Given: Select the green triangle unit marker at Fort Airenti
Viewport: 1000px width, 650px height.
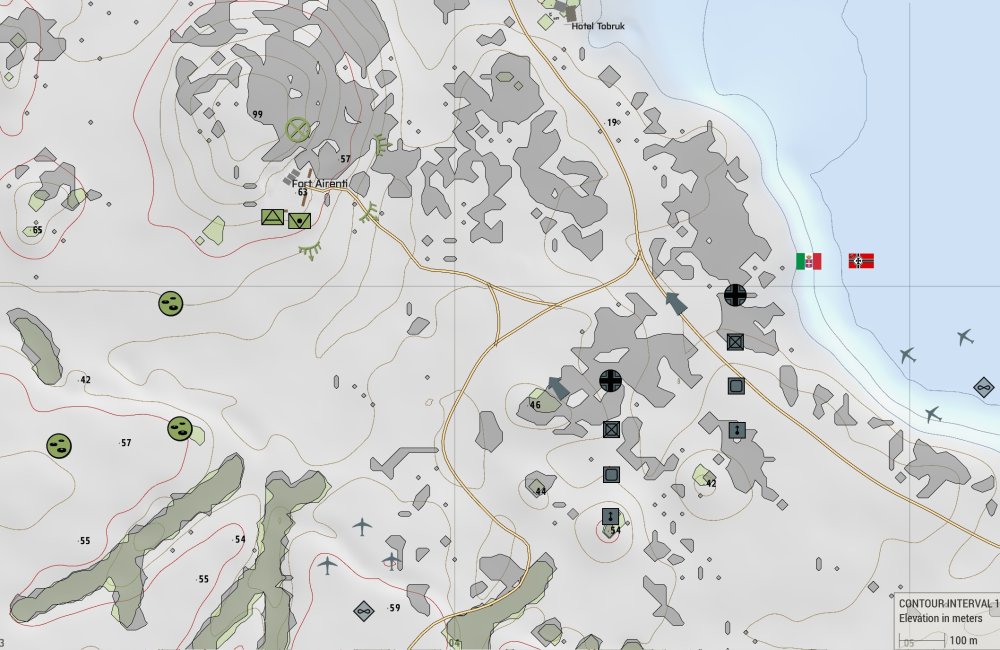Looking at the screenshot, I should point(272,217).
